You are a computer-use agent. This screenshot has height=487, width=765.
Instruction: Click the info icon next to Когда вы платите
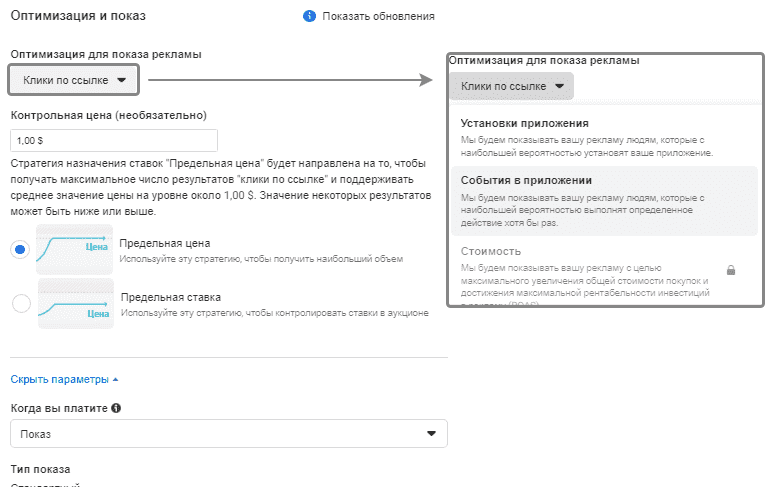[x=116, y=408]
